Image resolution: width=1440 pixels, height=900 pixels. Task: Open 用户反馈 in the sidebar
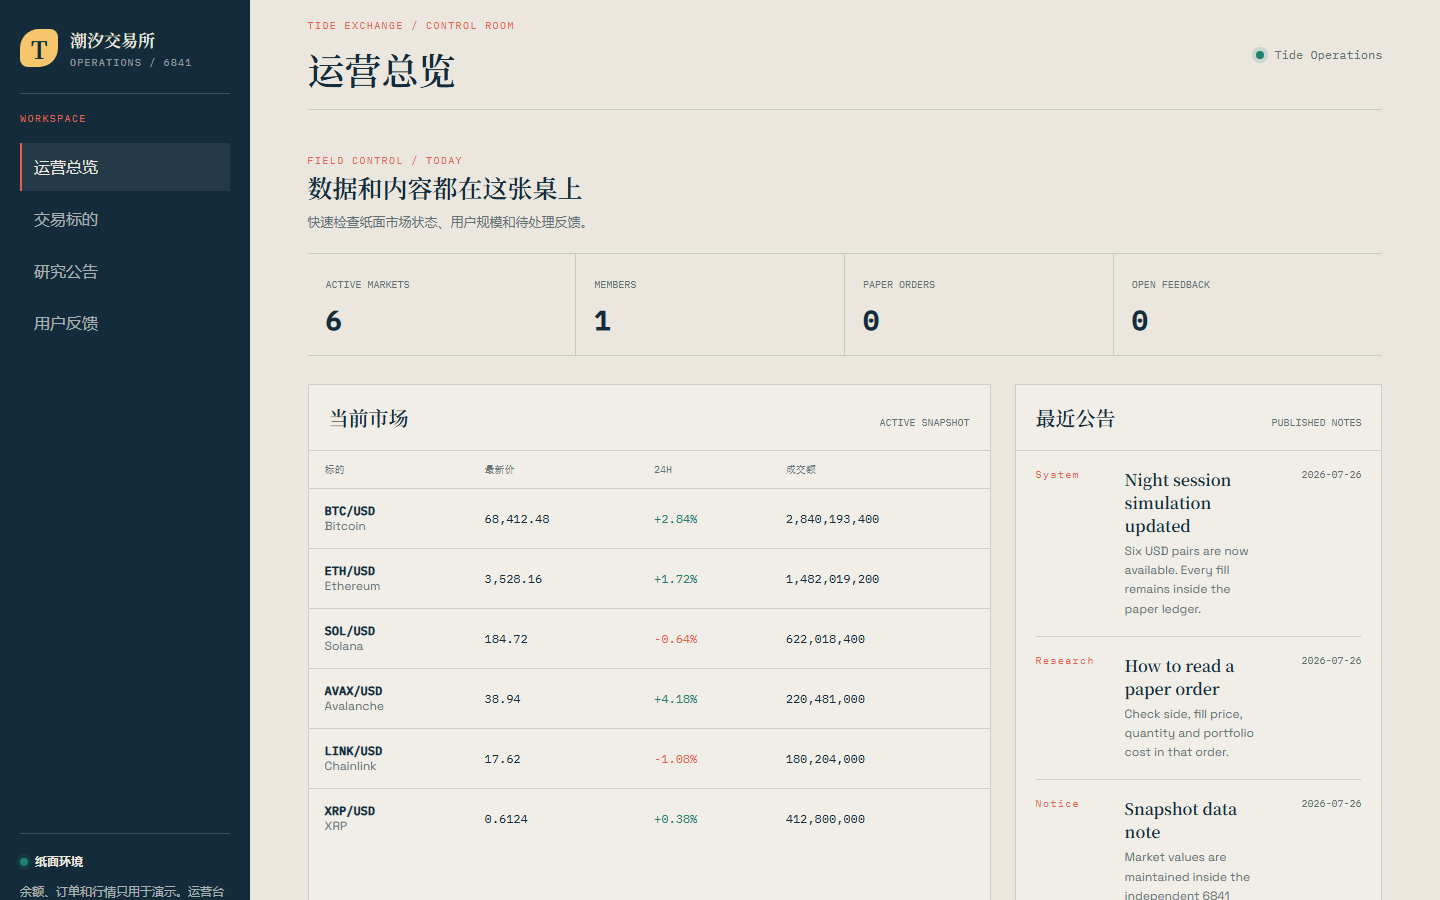point(125,323)
